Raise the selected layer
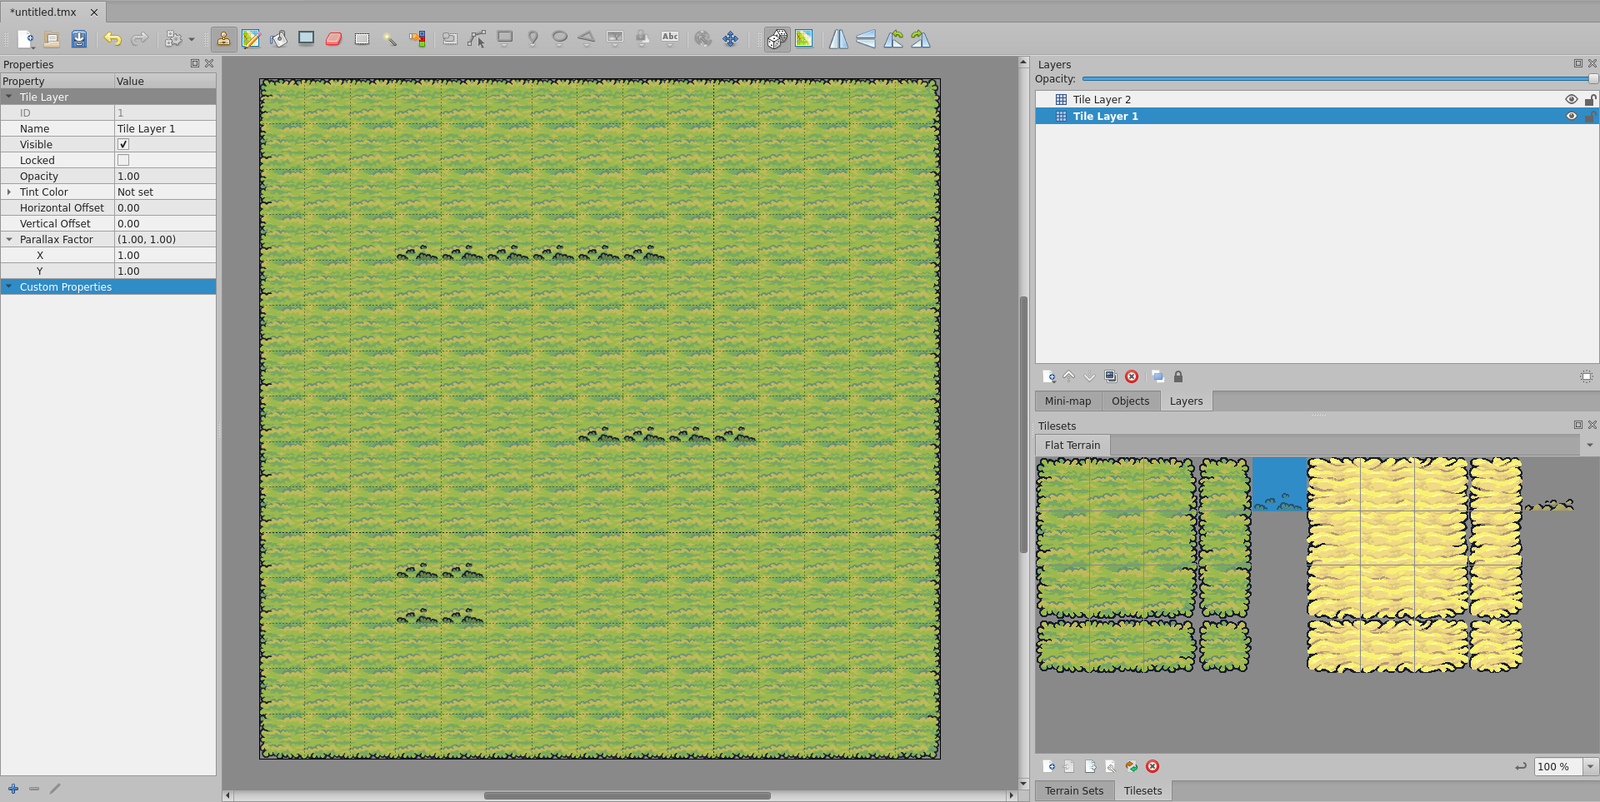 pos(1069,377)
